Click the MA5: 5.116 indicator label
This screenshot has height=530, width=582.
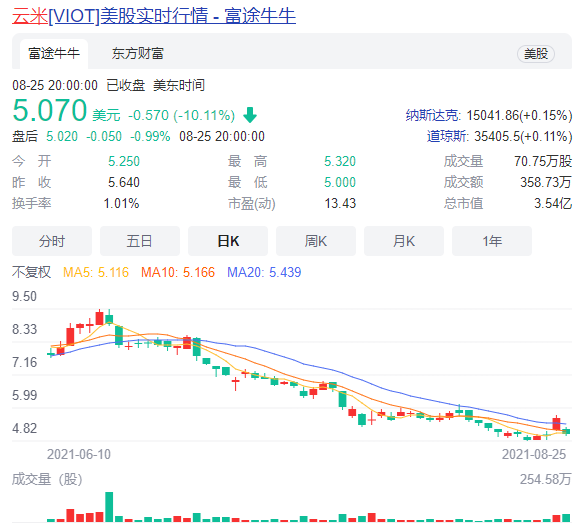[96, 272]
